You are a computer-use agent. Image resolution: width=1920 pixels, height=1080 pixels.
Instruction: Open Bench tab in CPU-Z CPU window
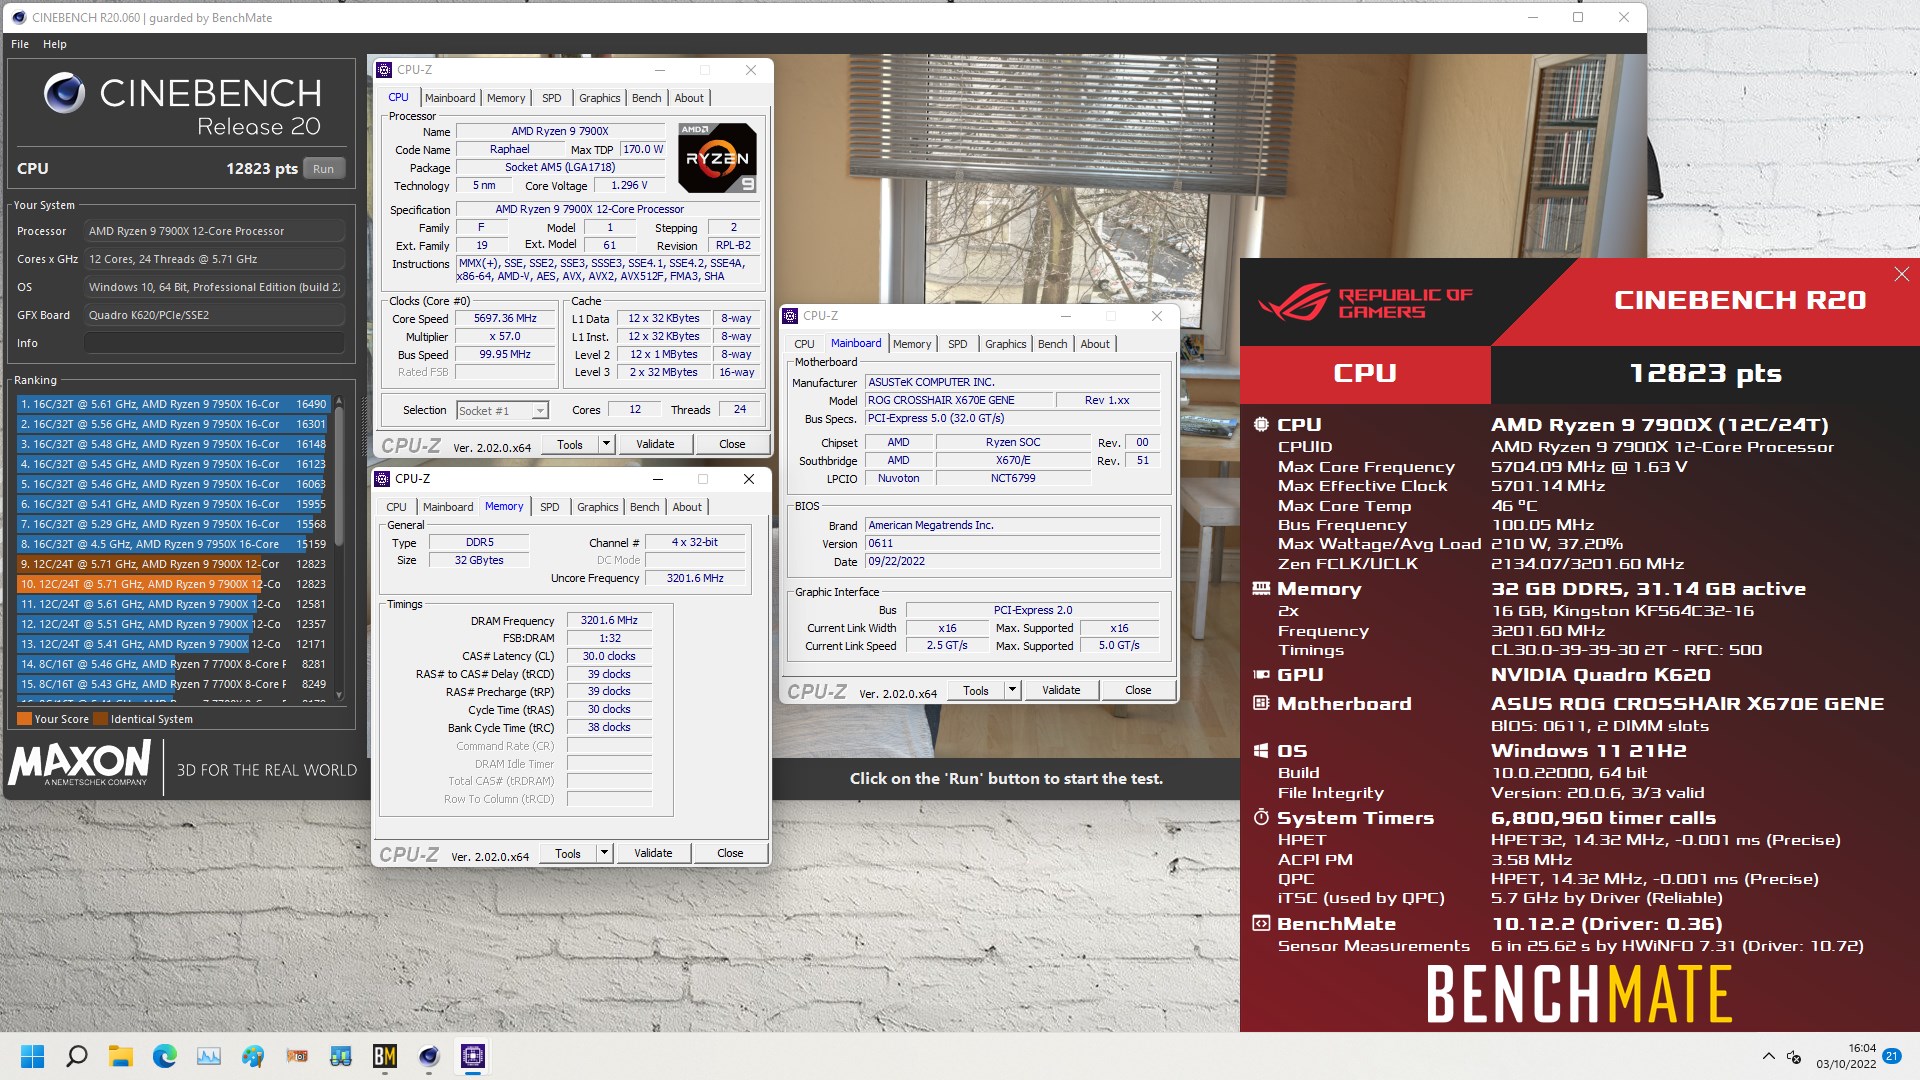pyautogui.click(x=647, y=98)
